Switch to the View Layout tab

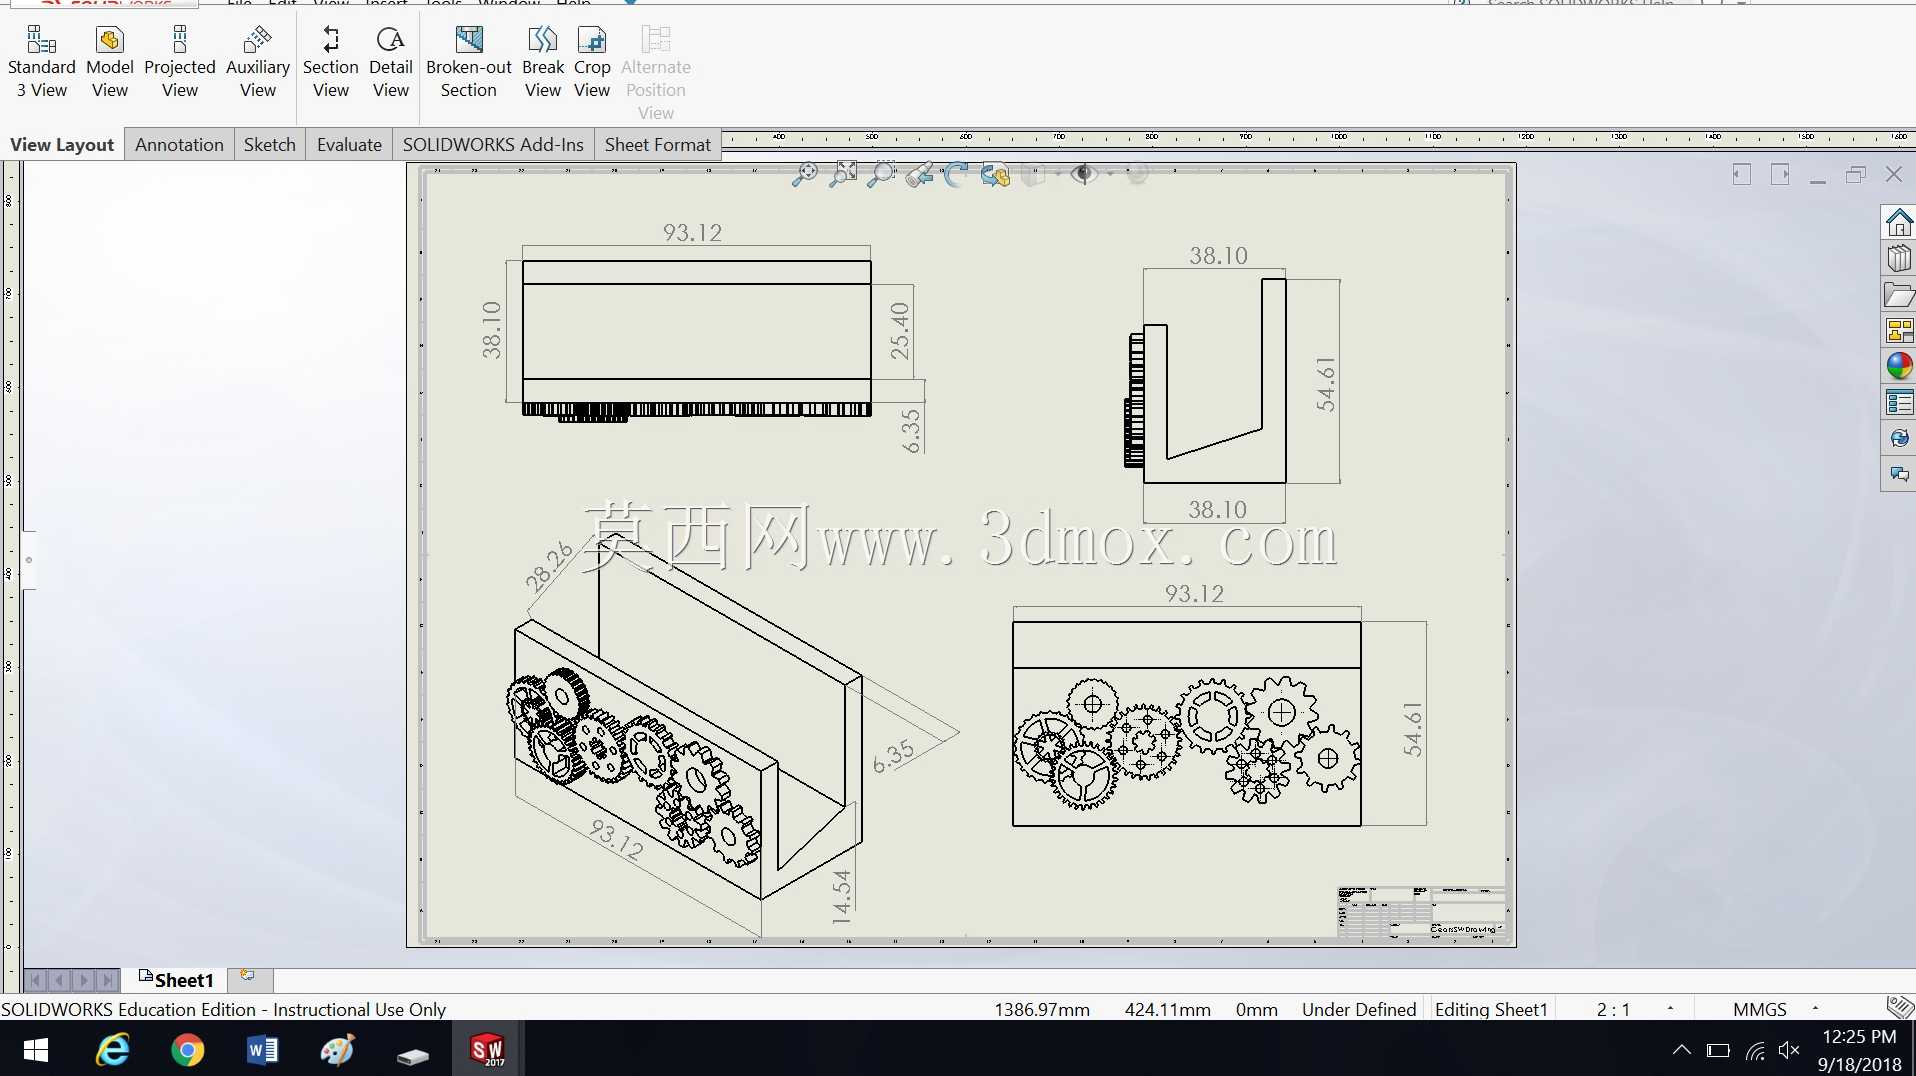pos(62,145)
